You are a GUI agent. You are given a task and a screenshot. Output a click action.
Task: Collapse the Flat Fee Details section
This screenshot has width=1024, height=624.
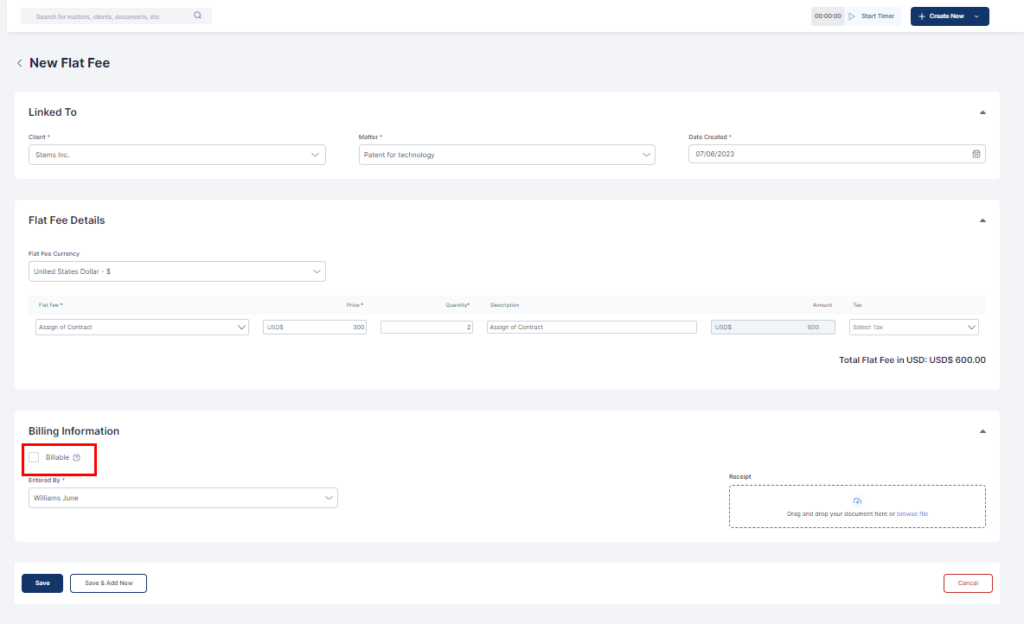tap(982, 220)
